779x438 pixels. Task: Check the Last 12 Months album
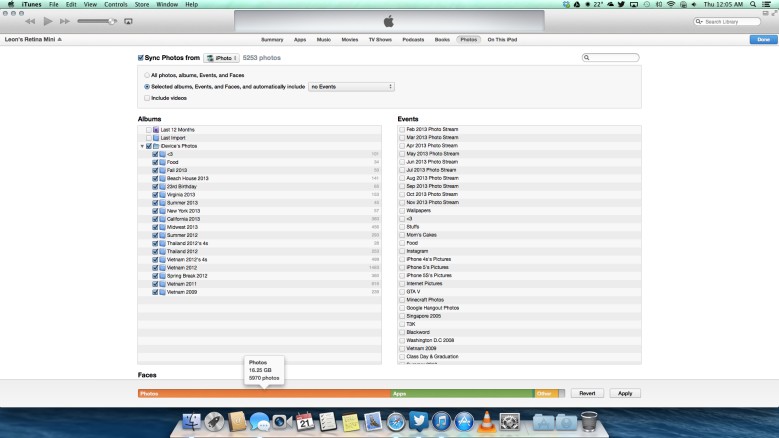pos(149,130)
